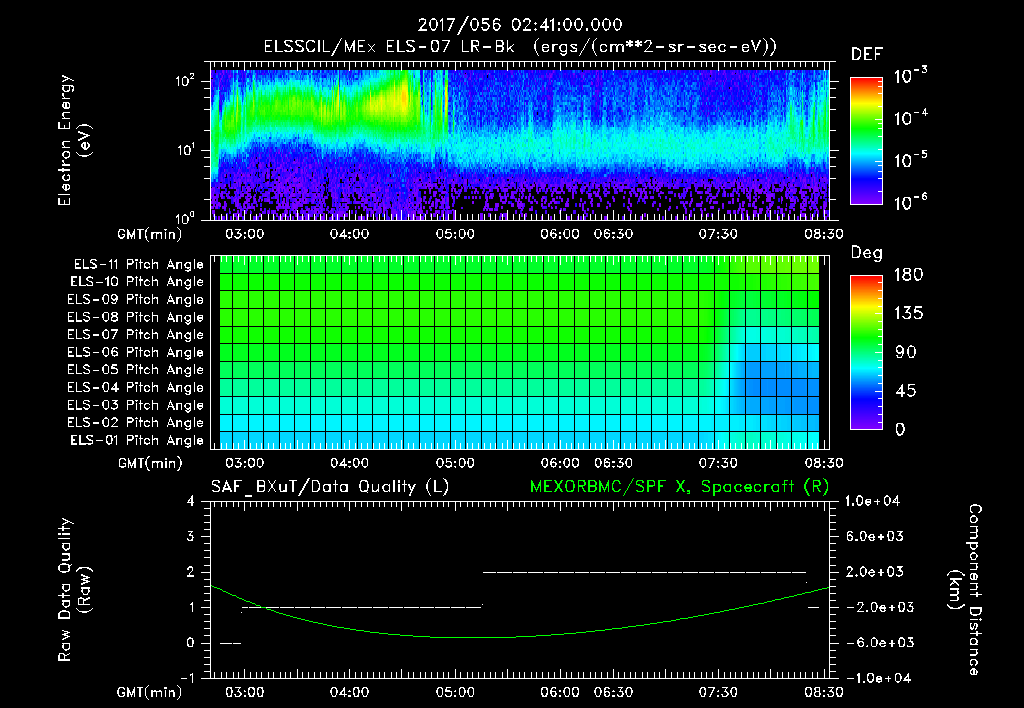The height and width of the screenshot is (708, 1024).
Task: Click the 3 tick on data quality axis
Action: (191, 536)
